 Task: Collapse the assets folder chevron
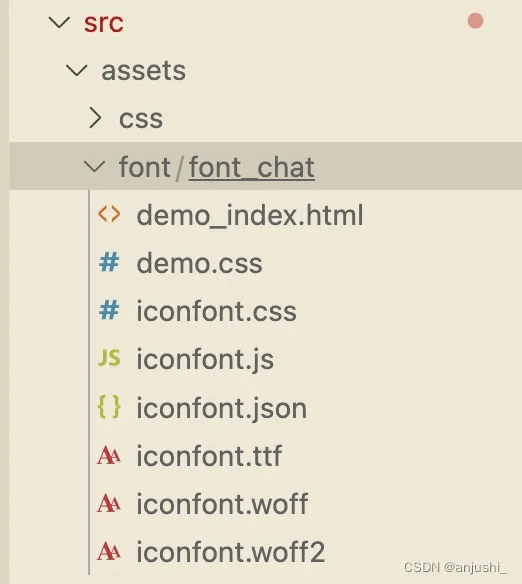77,70
